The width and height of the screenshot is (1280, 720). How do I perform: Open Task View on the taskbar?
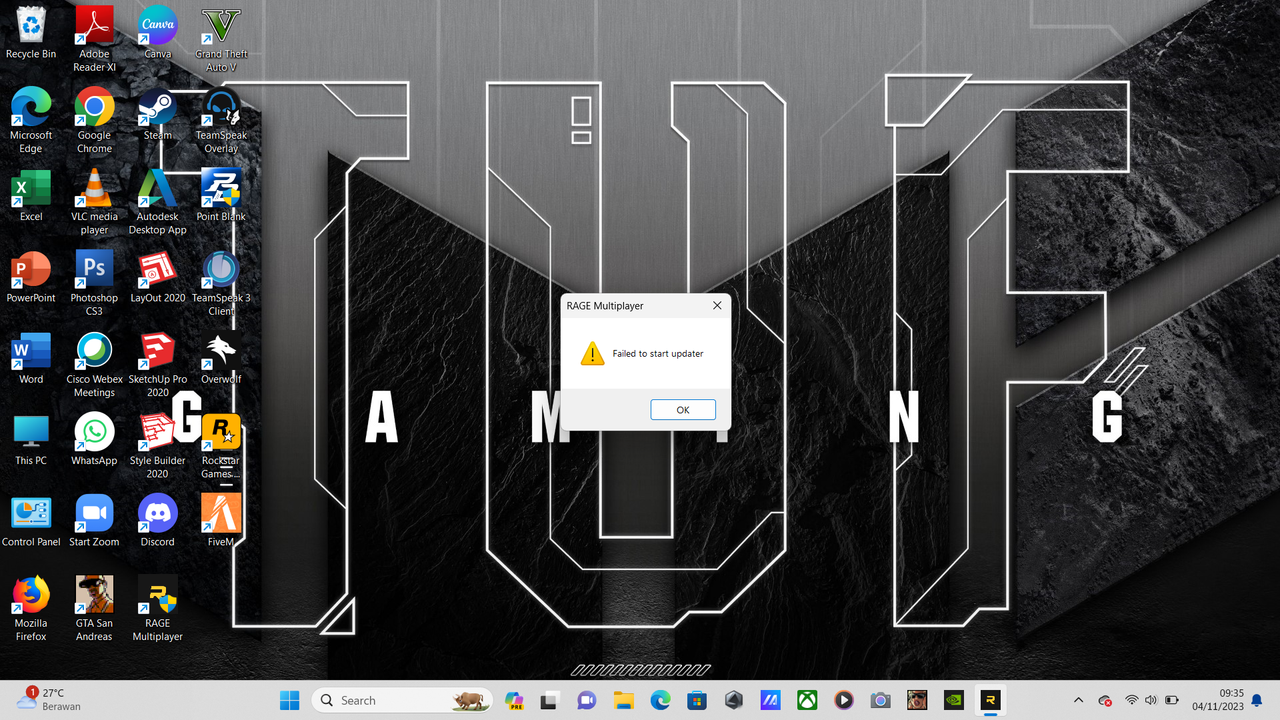548,701
